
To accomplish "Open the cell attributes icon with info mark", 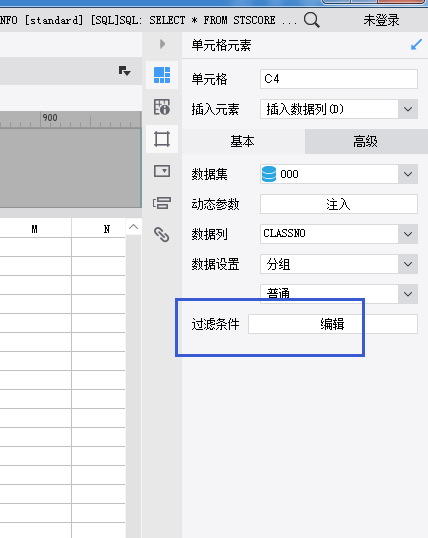I will click(x=162, y=107).
